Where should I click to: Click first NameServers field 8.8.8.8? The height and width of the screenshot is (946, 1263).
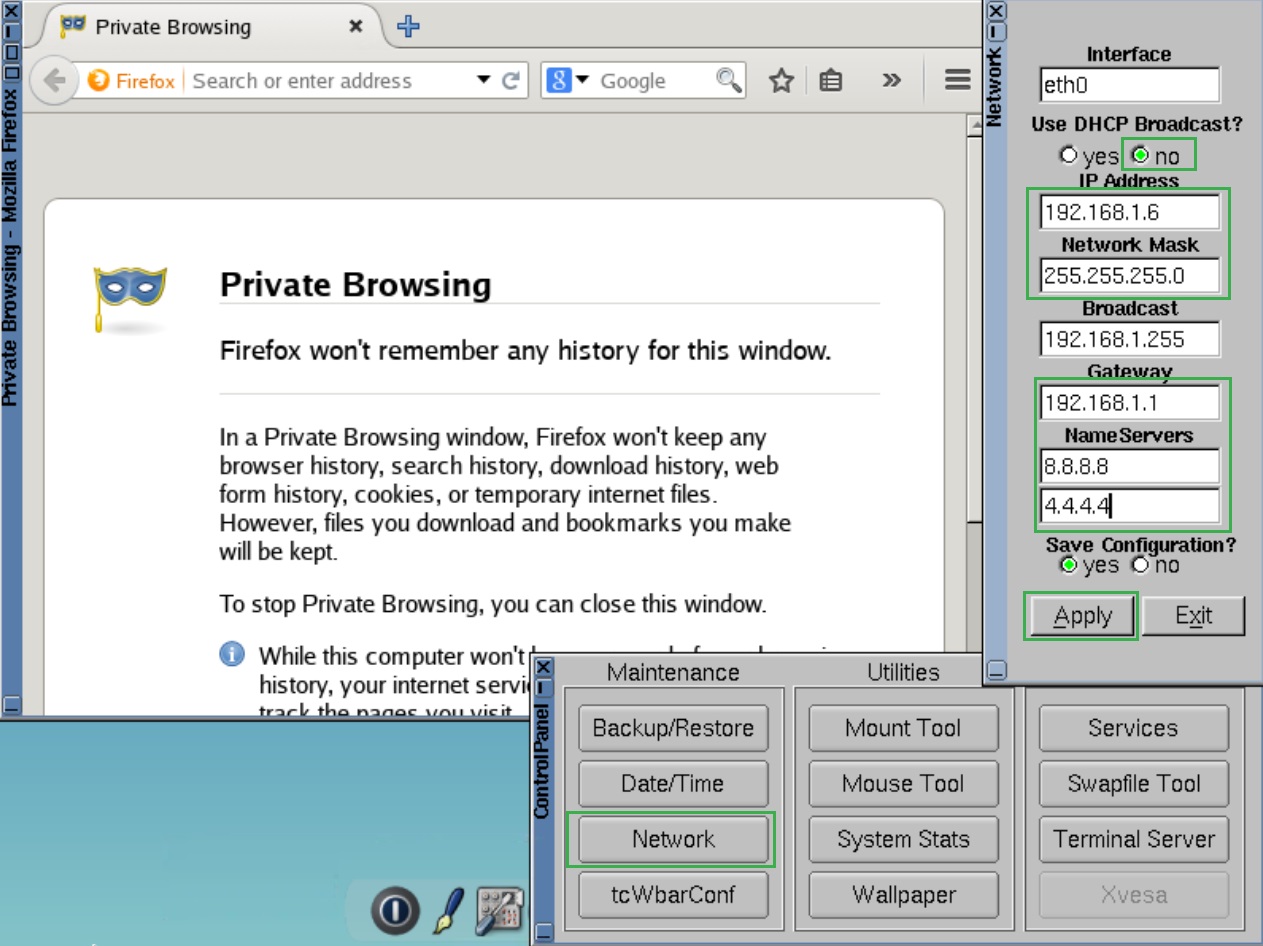pyautogui.click(x=1129, y=466)
